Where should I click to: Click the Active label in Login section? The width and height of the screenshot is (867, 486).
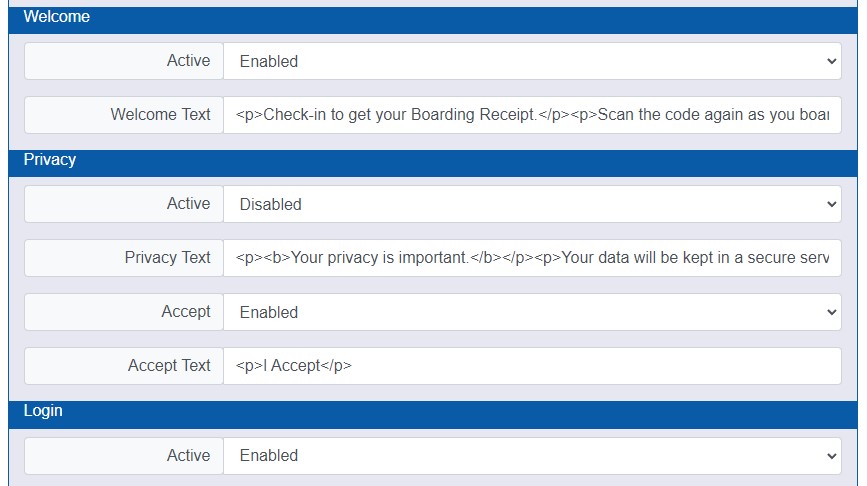188,455
